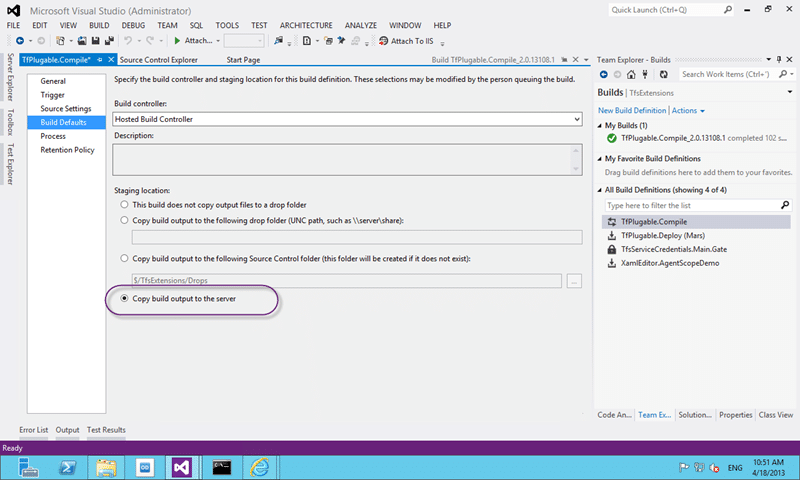The image size is (800, 480).
Task: Switch to Visual Studio taskbar icon
Action: tap(181, 467)
